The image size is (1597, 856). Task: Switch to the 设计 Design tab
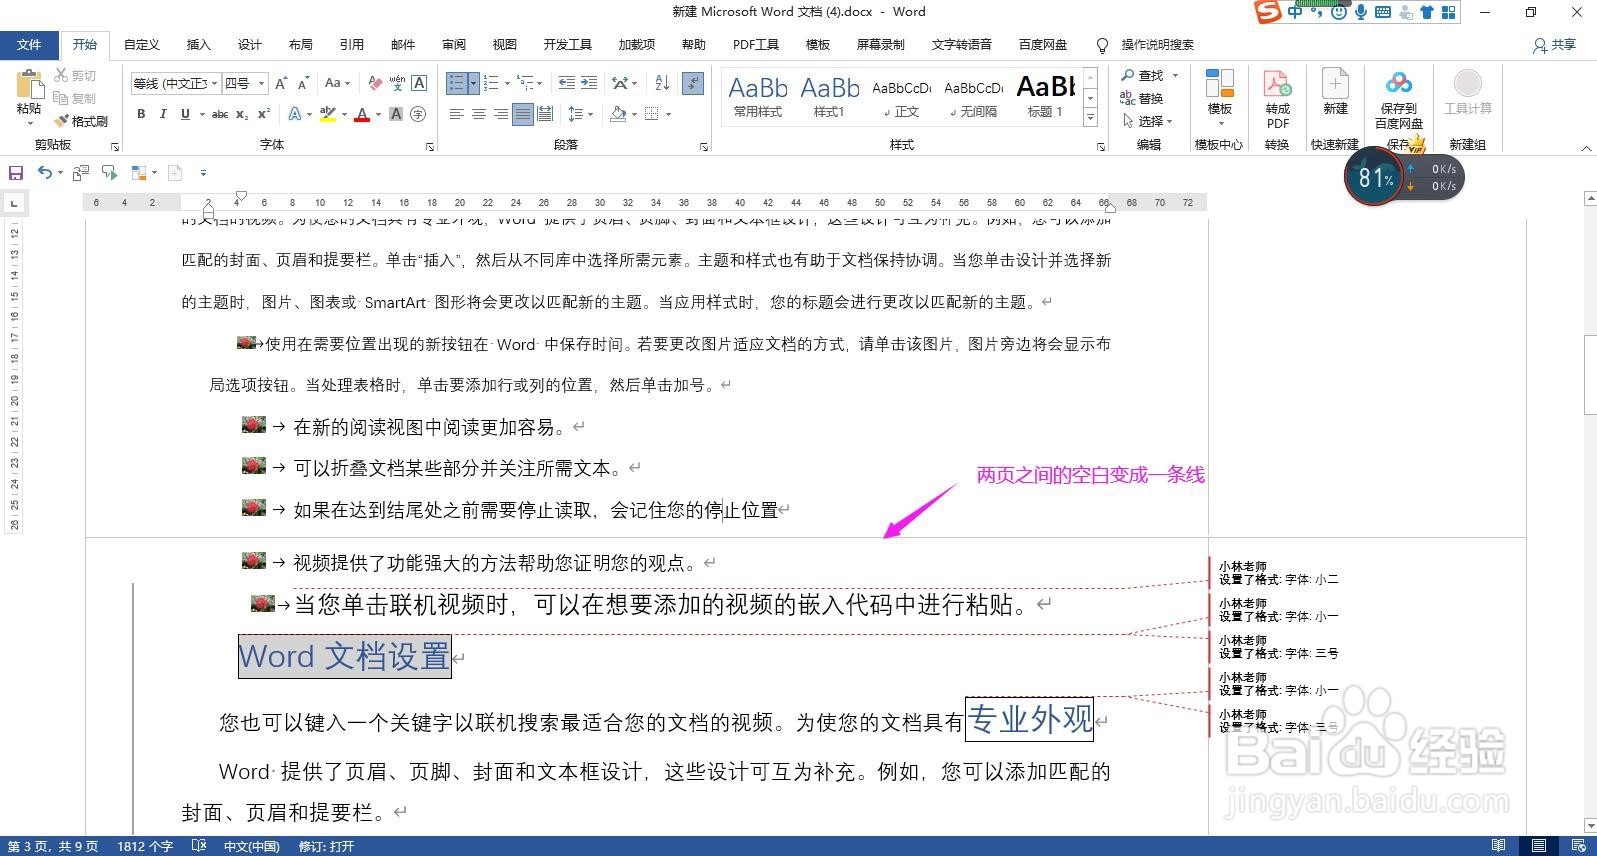[250, 45]
